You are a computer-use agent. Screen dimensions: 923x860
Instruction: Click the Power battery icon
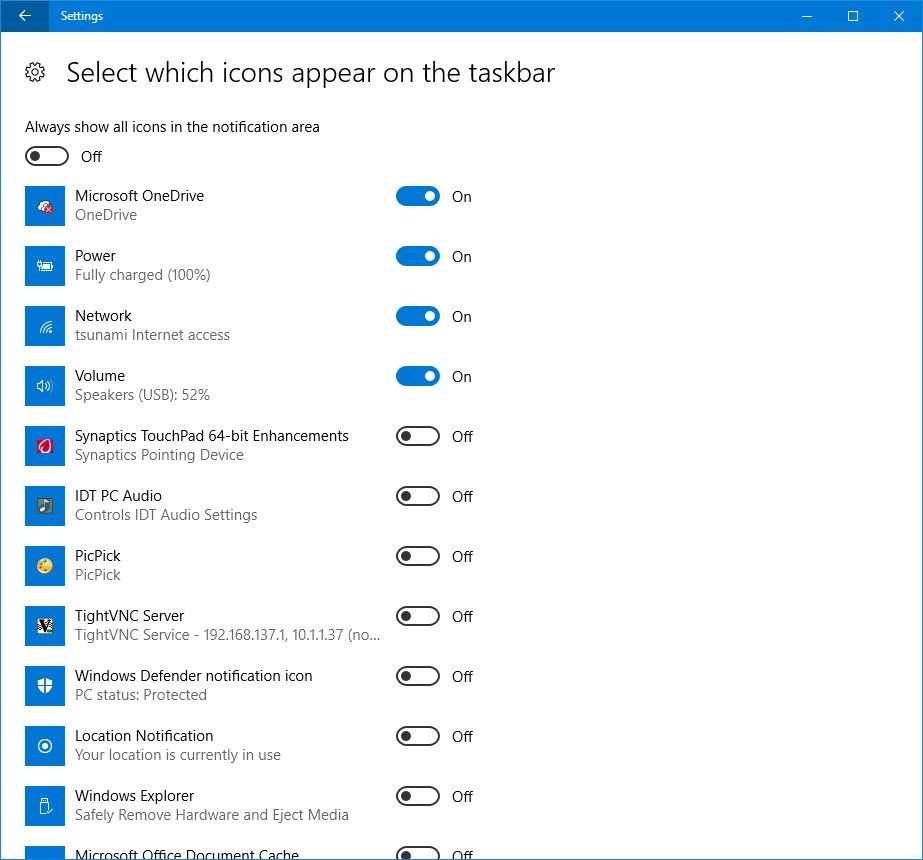click(44, 266)
